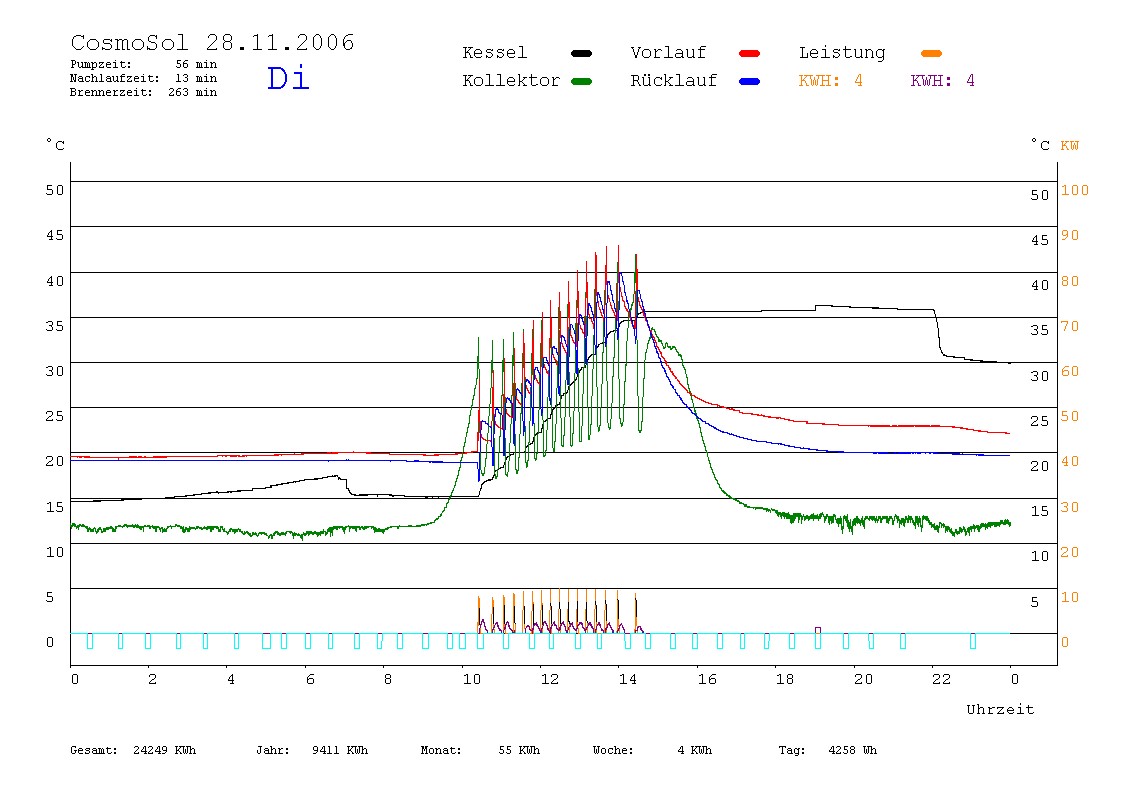Viewport: 1148px width, 812px height.
Task: Click hour "6" on the Uhrzeit axis
Action: tap(310, 679)
